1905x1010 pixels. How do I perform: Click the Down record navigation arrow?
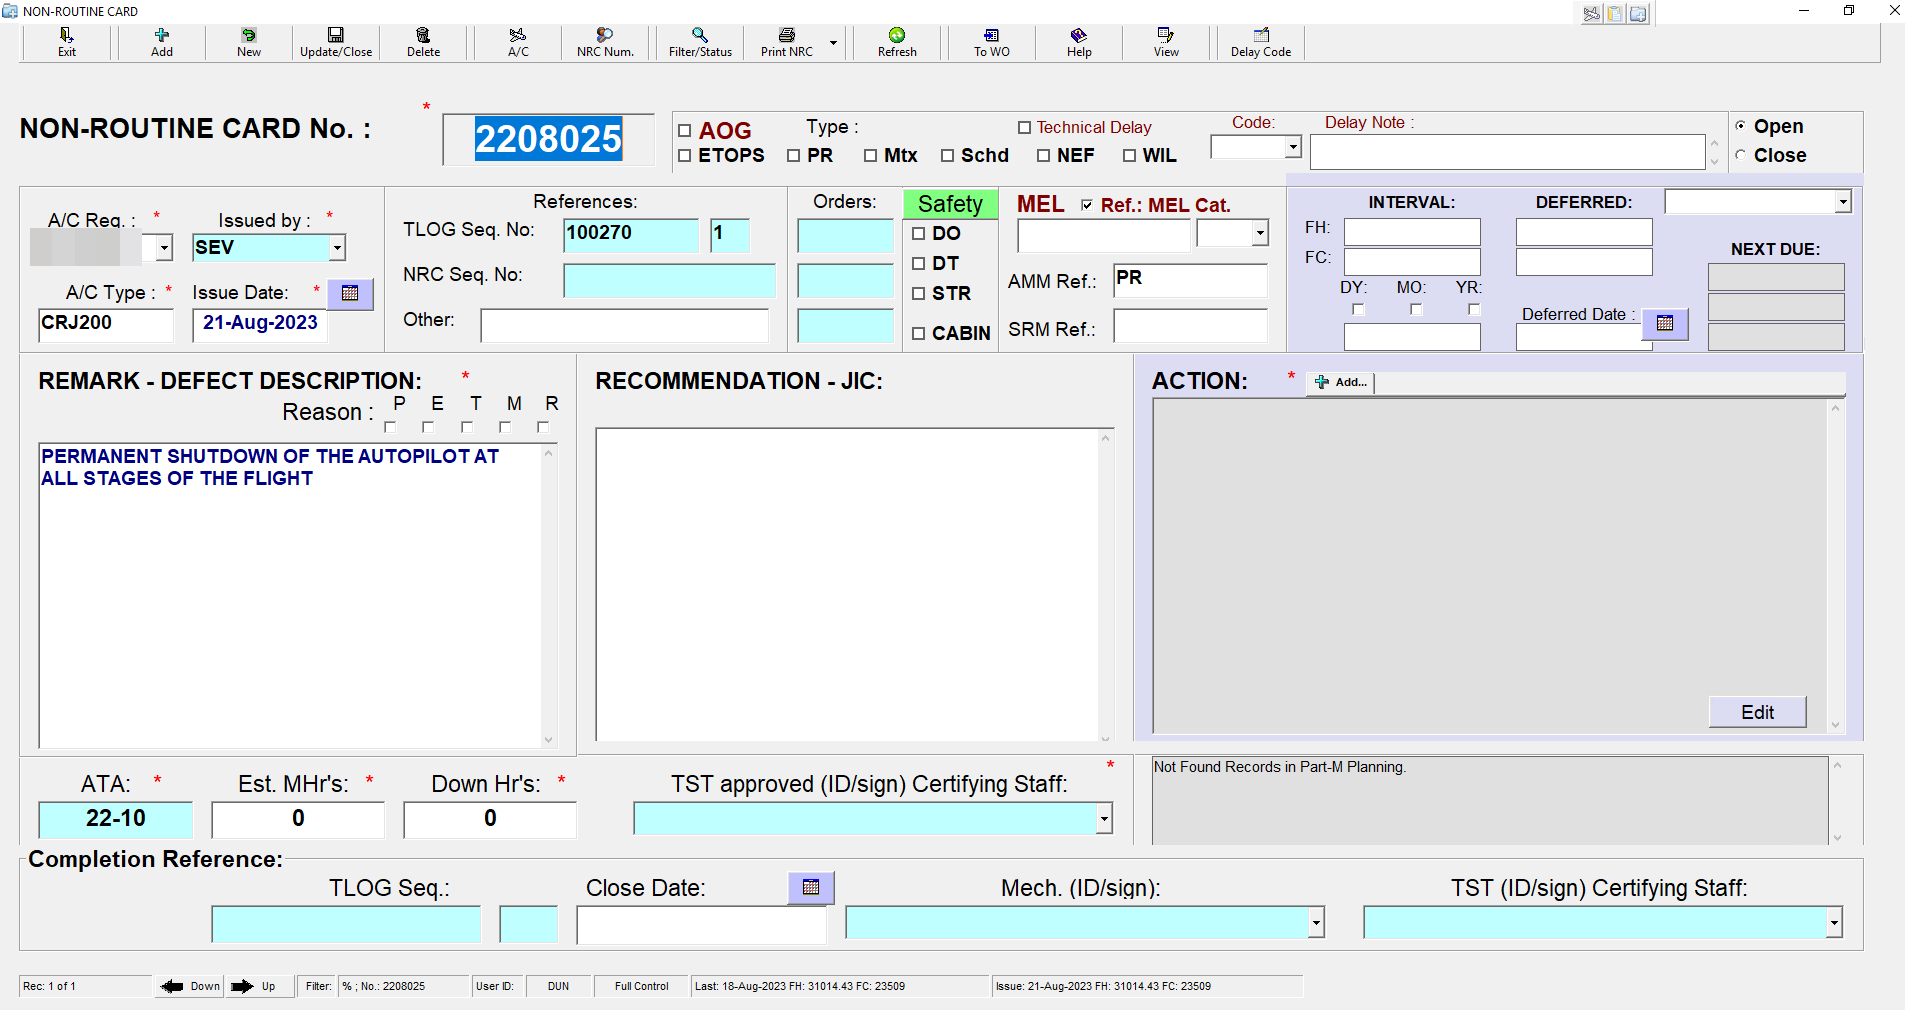(x=174, y=986)
